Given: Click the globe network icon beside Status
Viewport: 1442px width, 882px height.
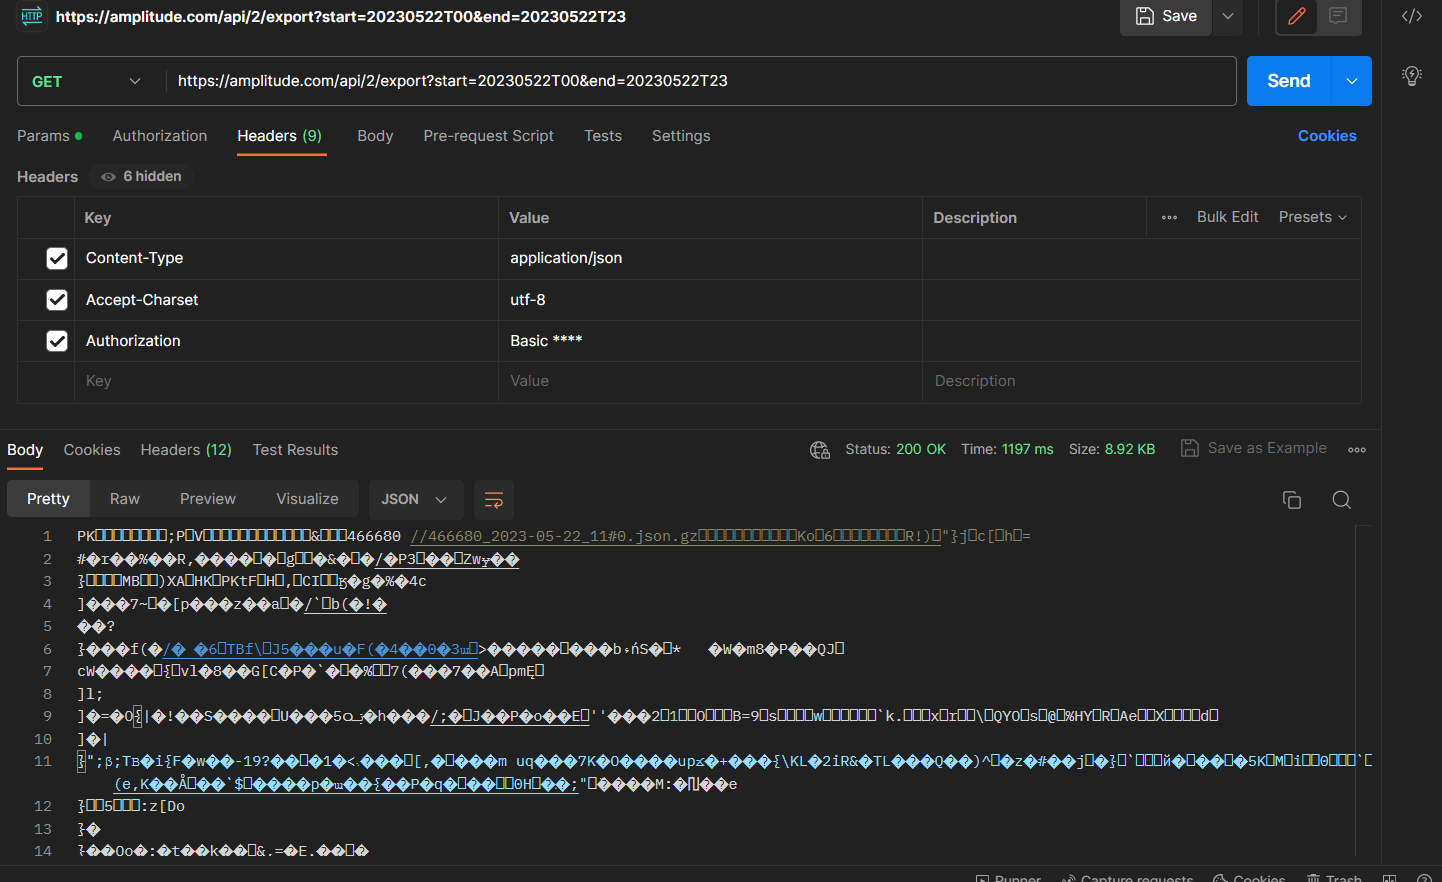Looking at the screenshot, I should pyautogui.click(x=820, y=450).
